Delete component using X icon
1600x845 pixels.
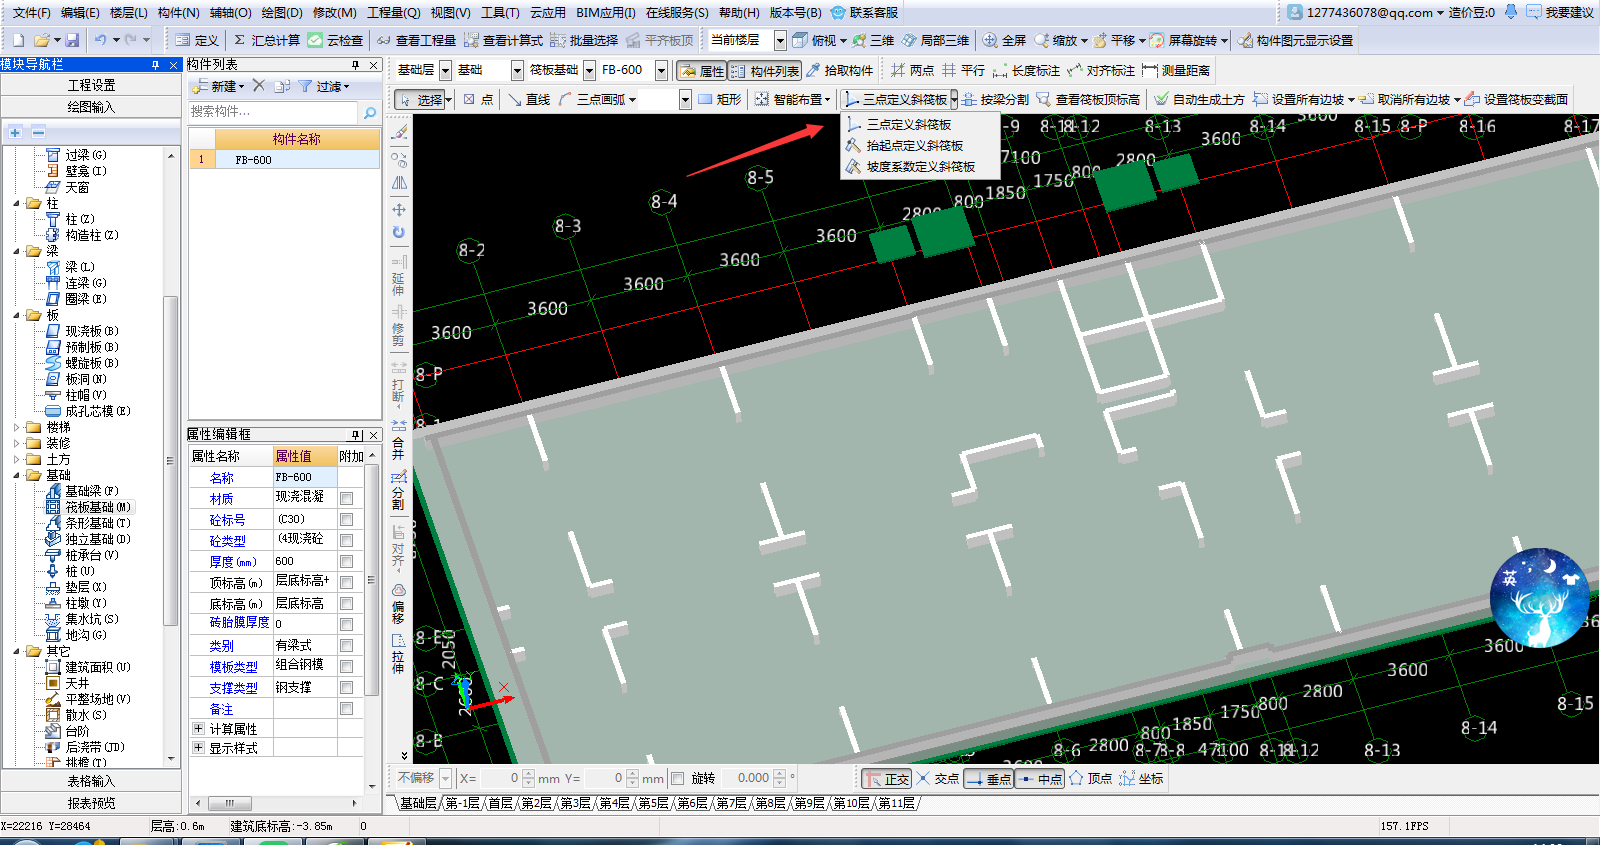[x=259, y=86]
